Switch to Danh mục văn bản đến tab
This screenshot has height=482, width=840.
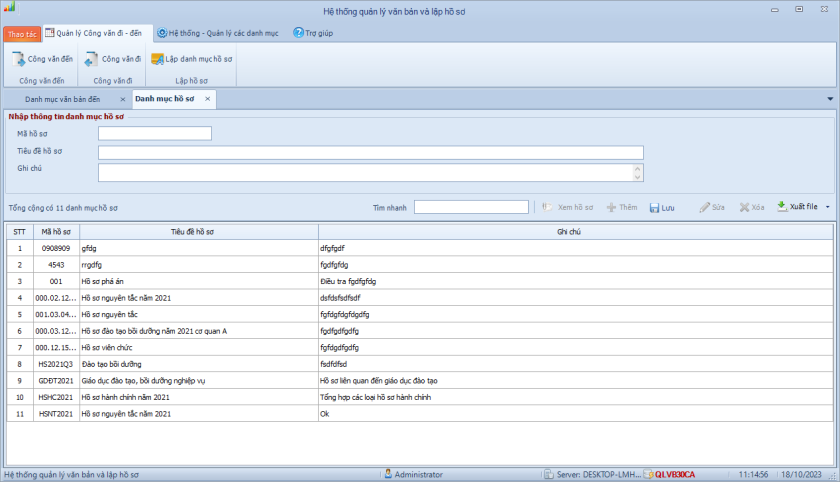[x=62, y=99]
